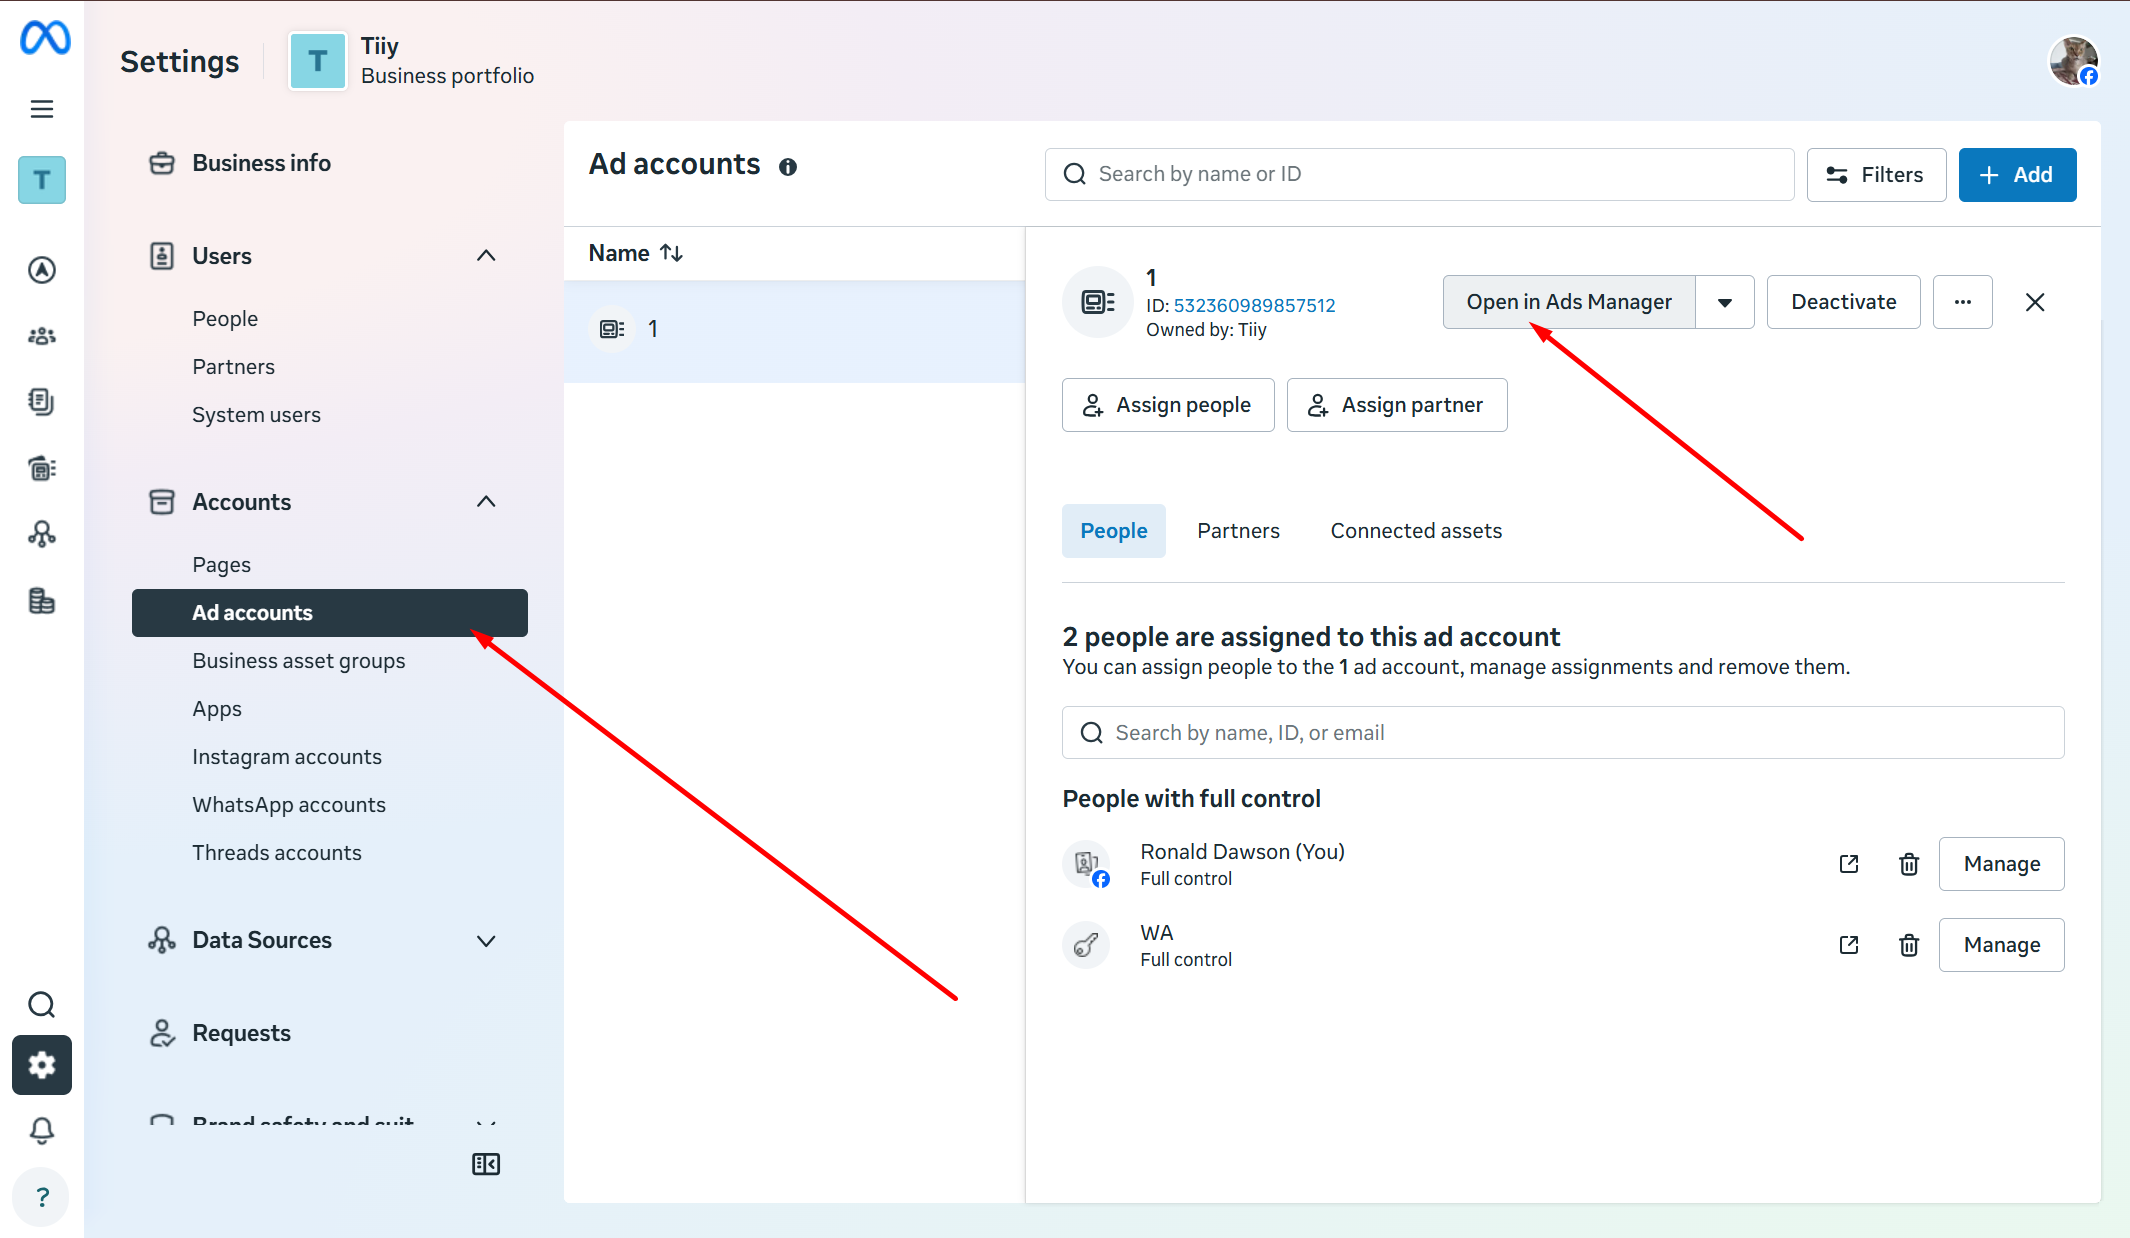This screenshot has width=2130, height=1238.
Task: Open Instagram accounts in sidebar
Action: click(x=287, y=757)
